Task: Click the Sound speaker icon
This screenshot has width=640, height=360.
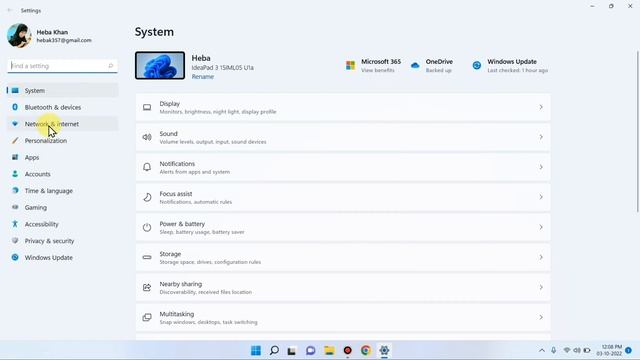Action: [147, 137]
